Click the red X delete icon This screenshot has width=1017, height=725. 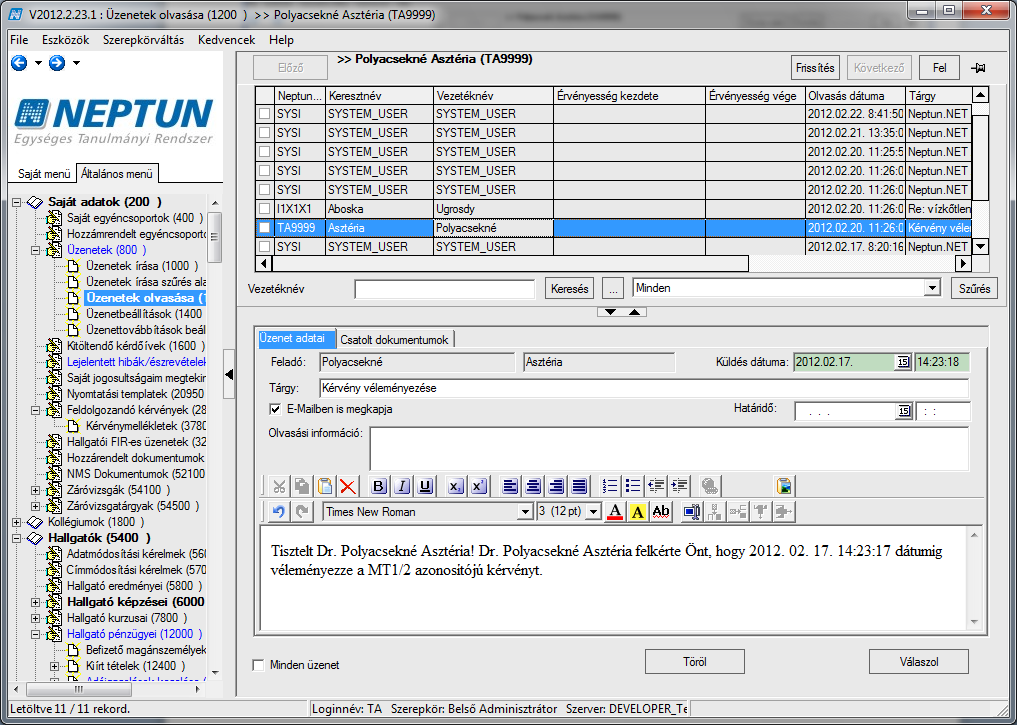tap(348, 486)
